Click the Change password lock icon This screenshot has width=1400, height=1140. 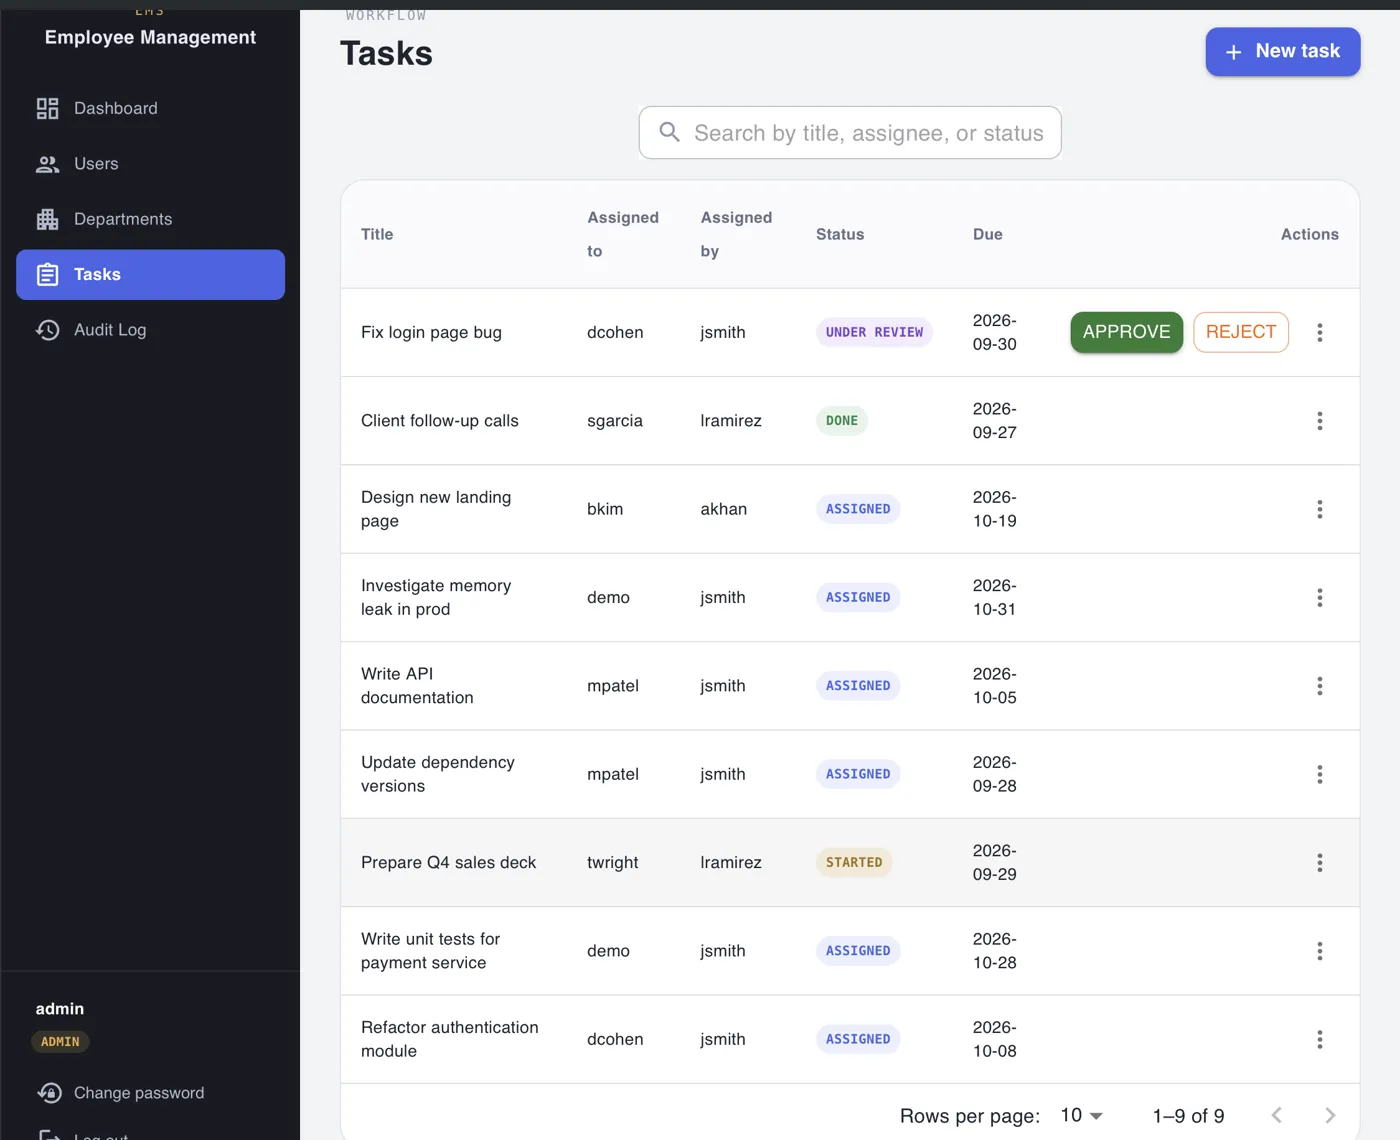[49, 1093]
